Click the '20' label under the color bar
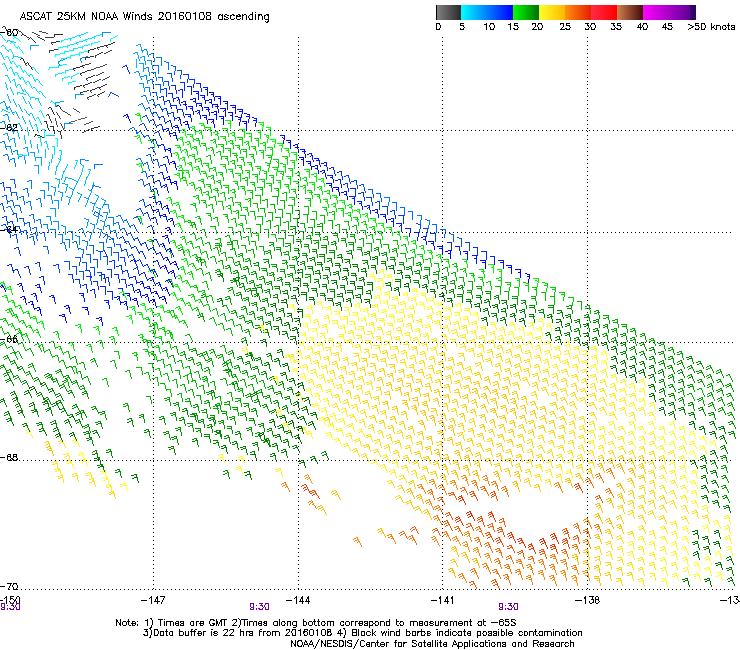 click(537, 27)
